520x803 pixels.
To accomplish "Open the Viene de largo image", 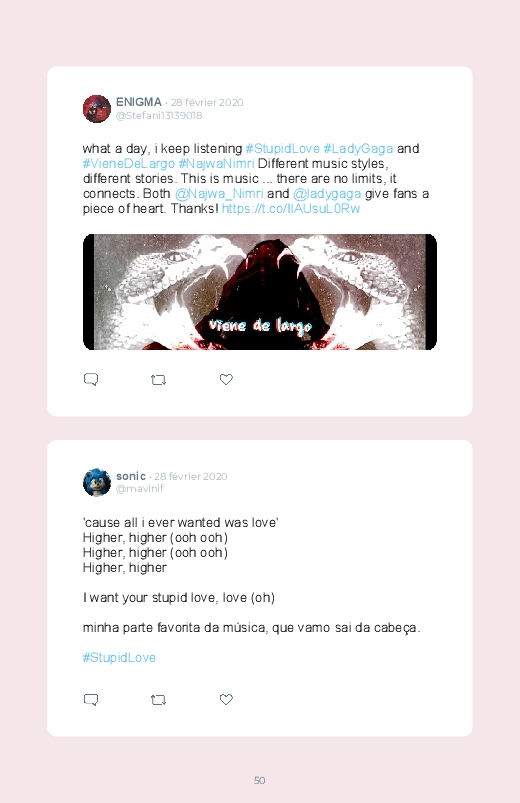I will [260, 292].
